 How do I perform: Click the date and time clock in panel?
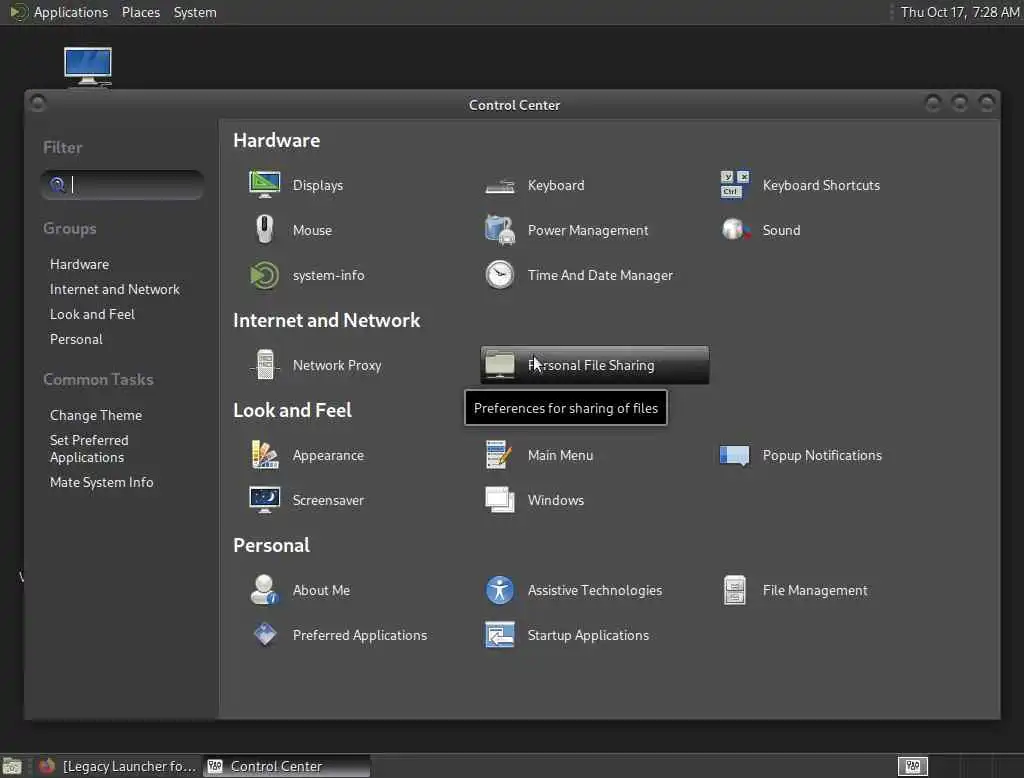(x=960, y=12)
